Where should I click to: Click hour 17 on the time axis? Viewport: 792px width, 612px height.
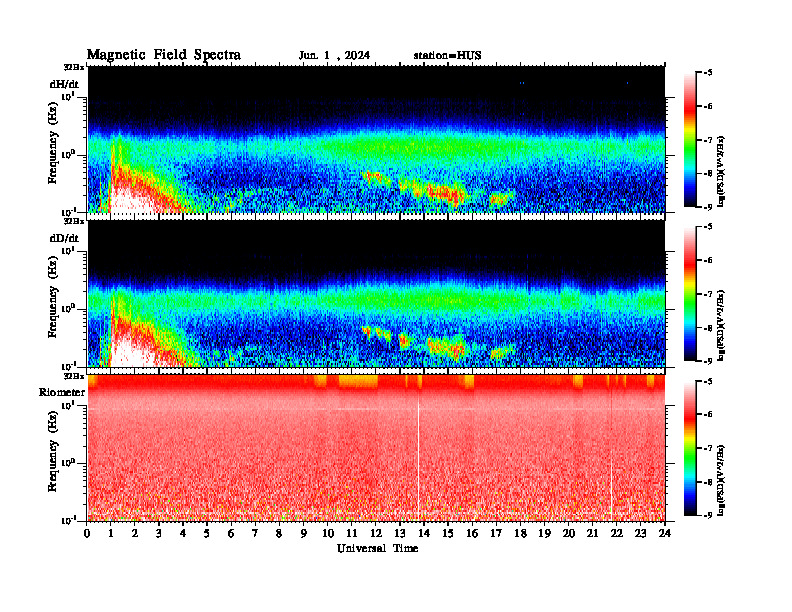[496, 533]
